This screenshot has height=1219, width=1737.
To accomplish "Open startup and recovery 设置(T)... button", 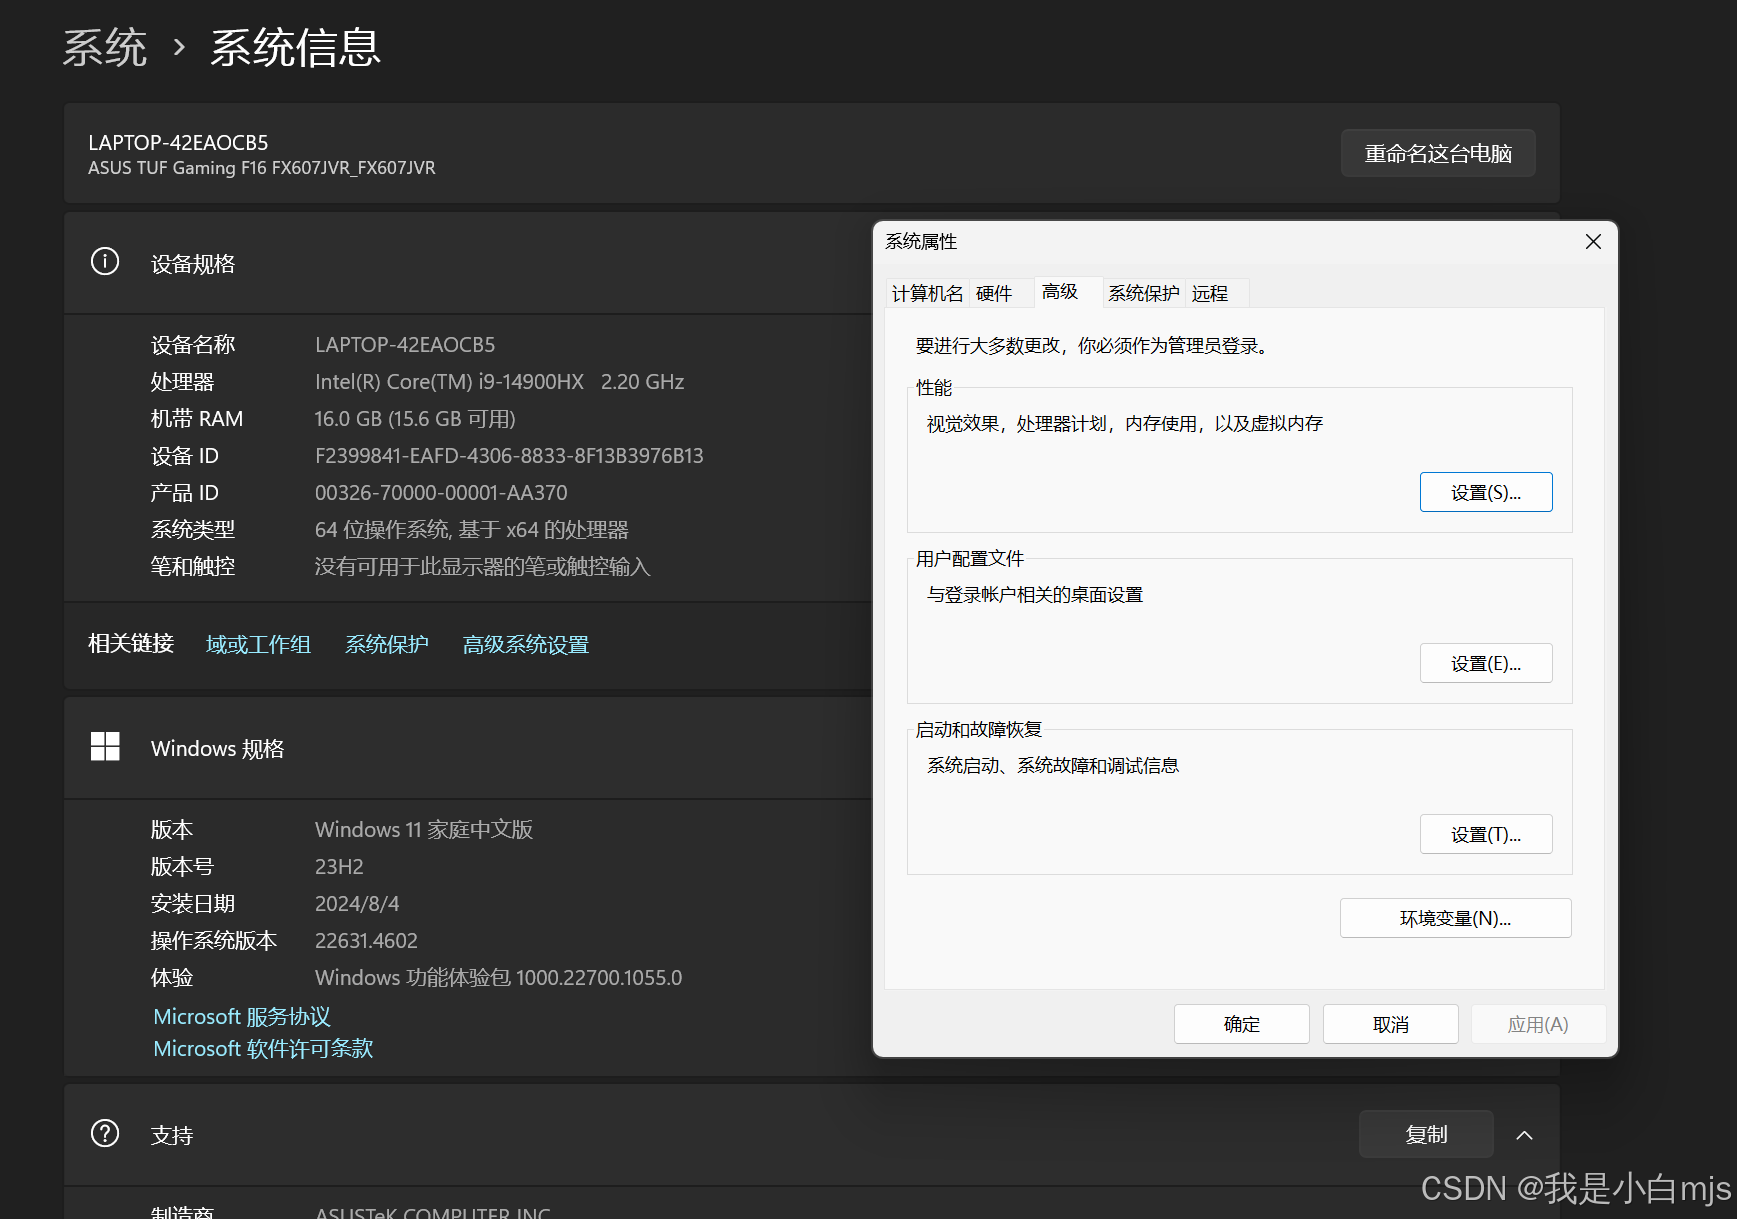I will tap(1486, 834).
